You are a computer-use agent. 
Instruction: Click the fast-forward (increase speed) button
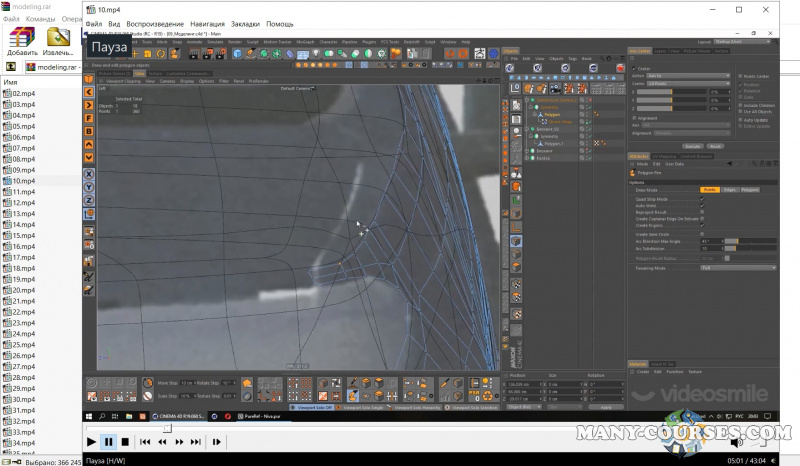(180, 441)
